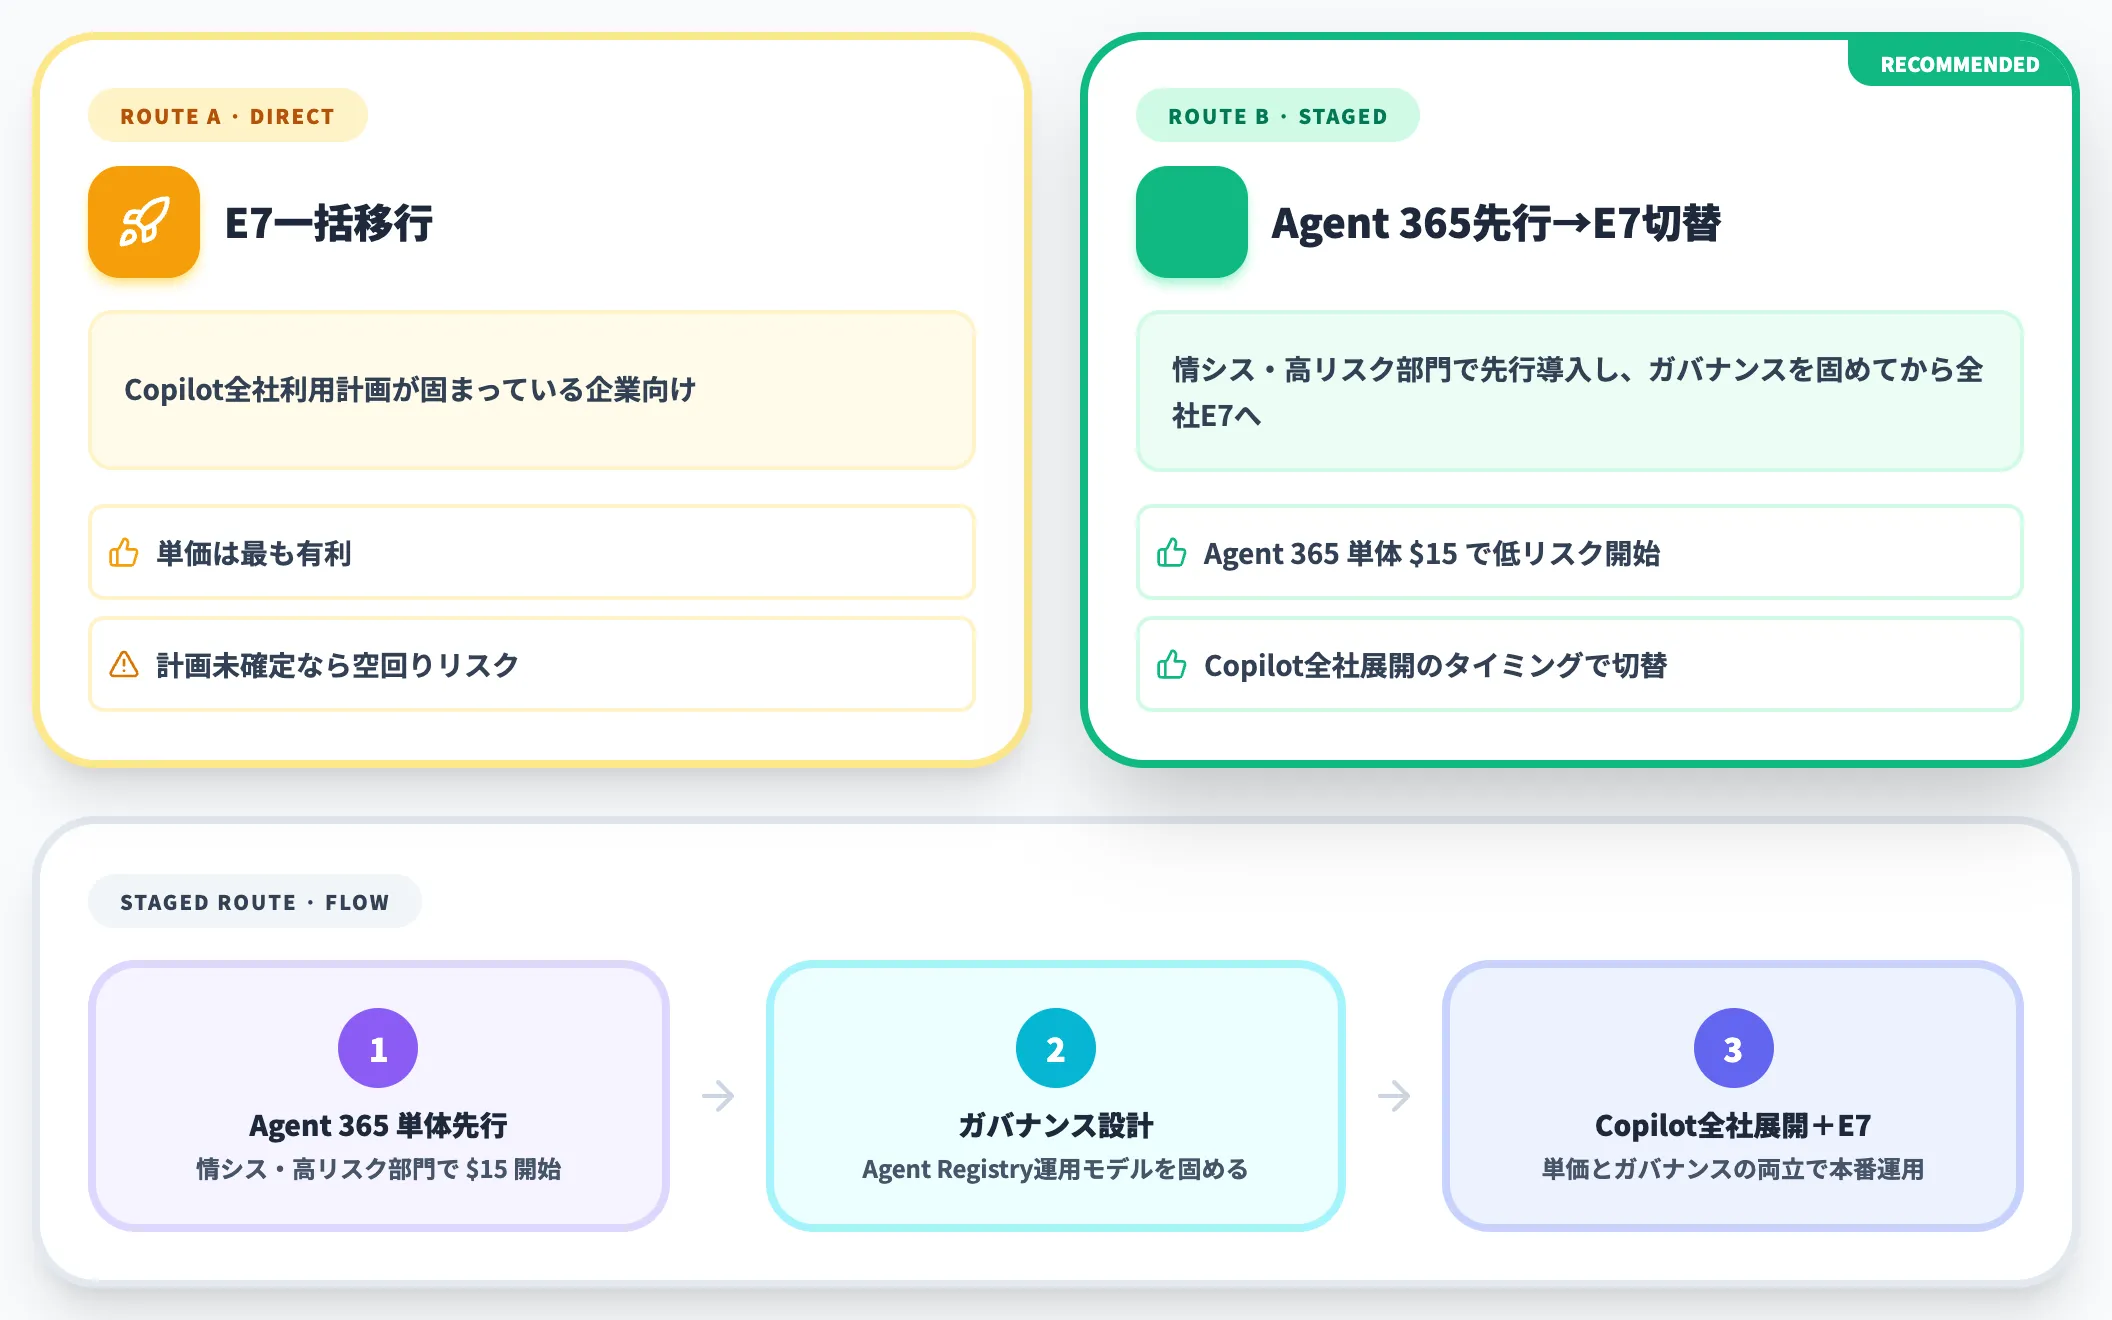Click the purple step 1 circle
Viewport: 2112px width, 1320px height.
pos(378,1048)
